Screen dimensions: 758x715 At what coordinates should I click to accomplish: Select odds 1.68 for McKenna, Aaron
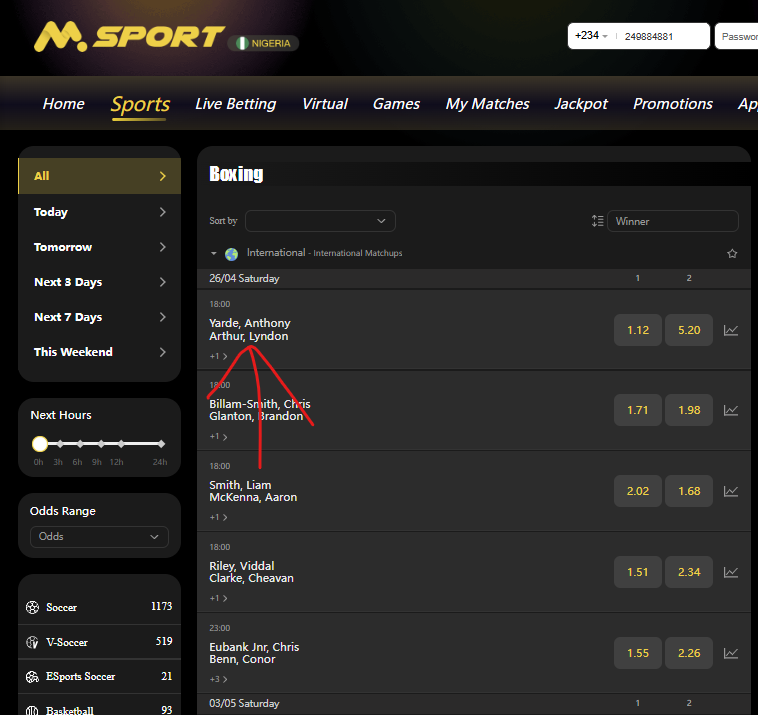coord(689,491)
